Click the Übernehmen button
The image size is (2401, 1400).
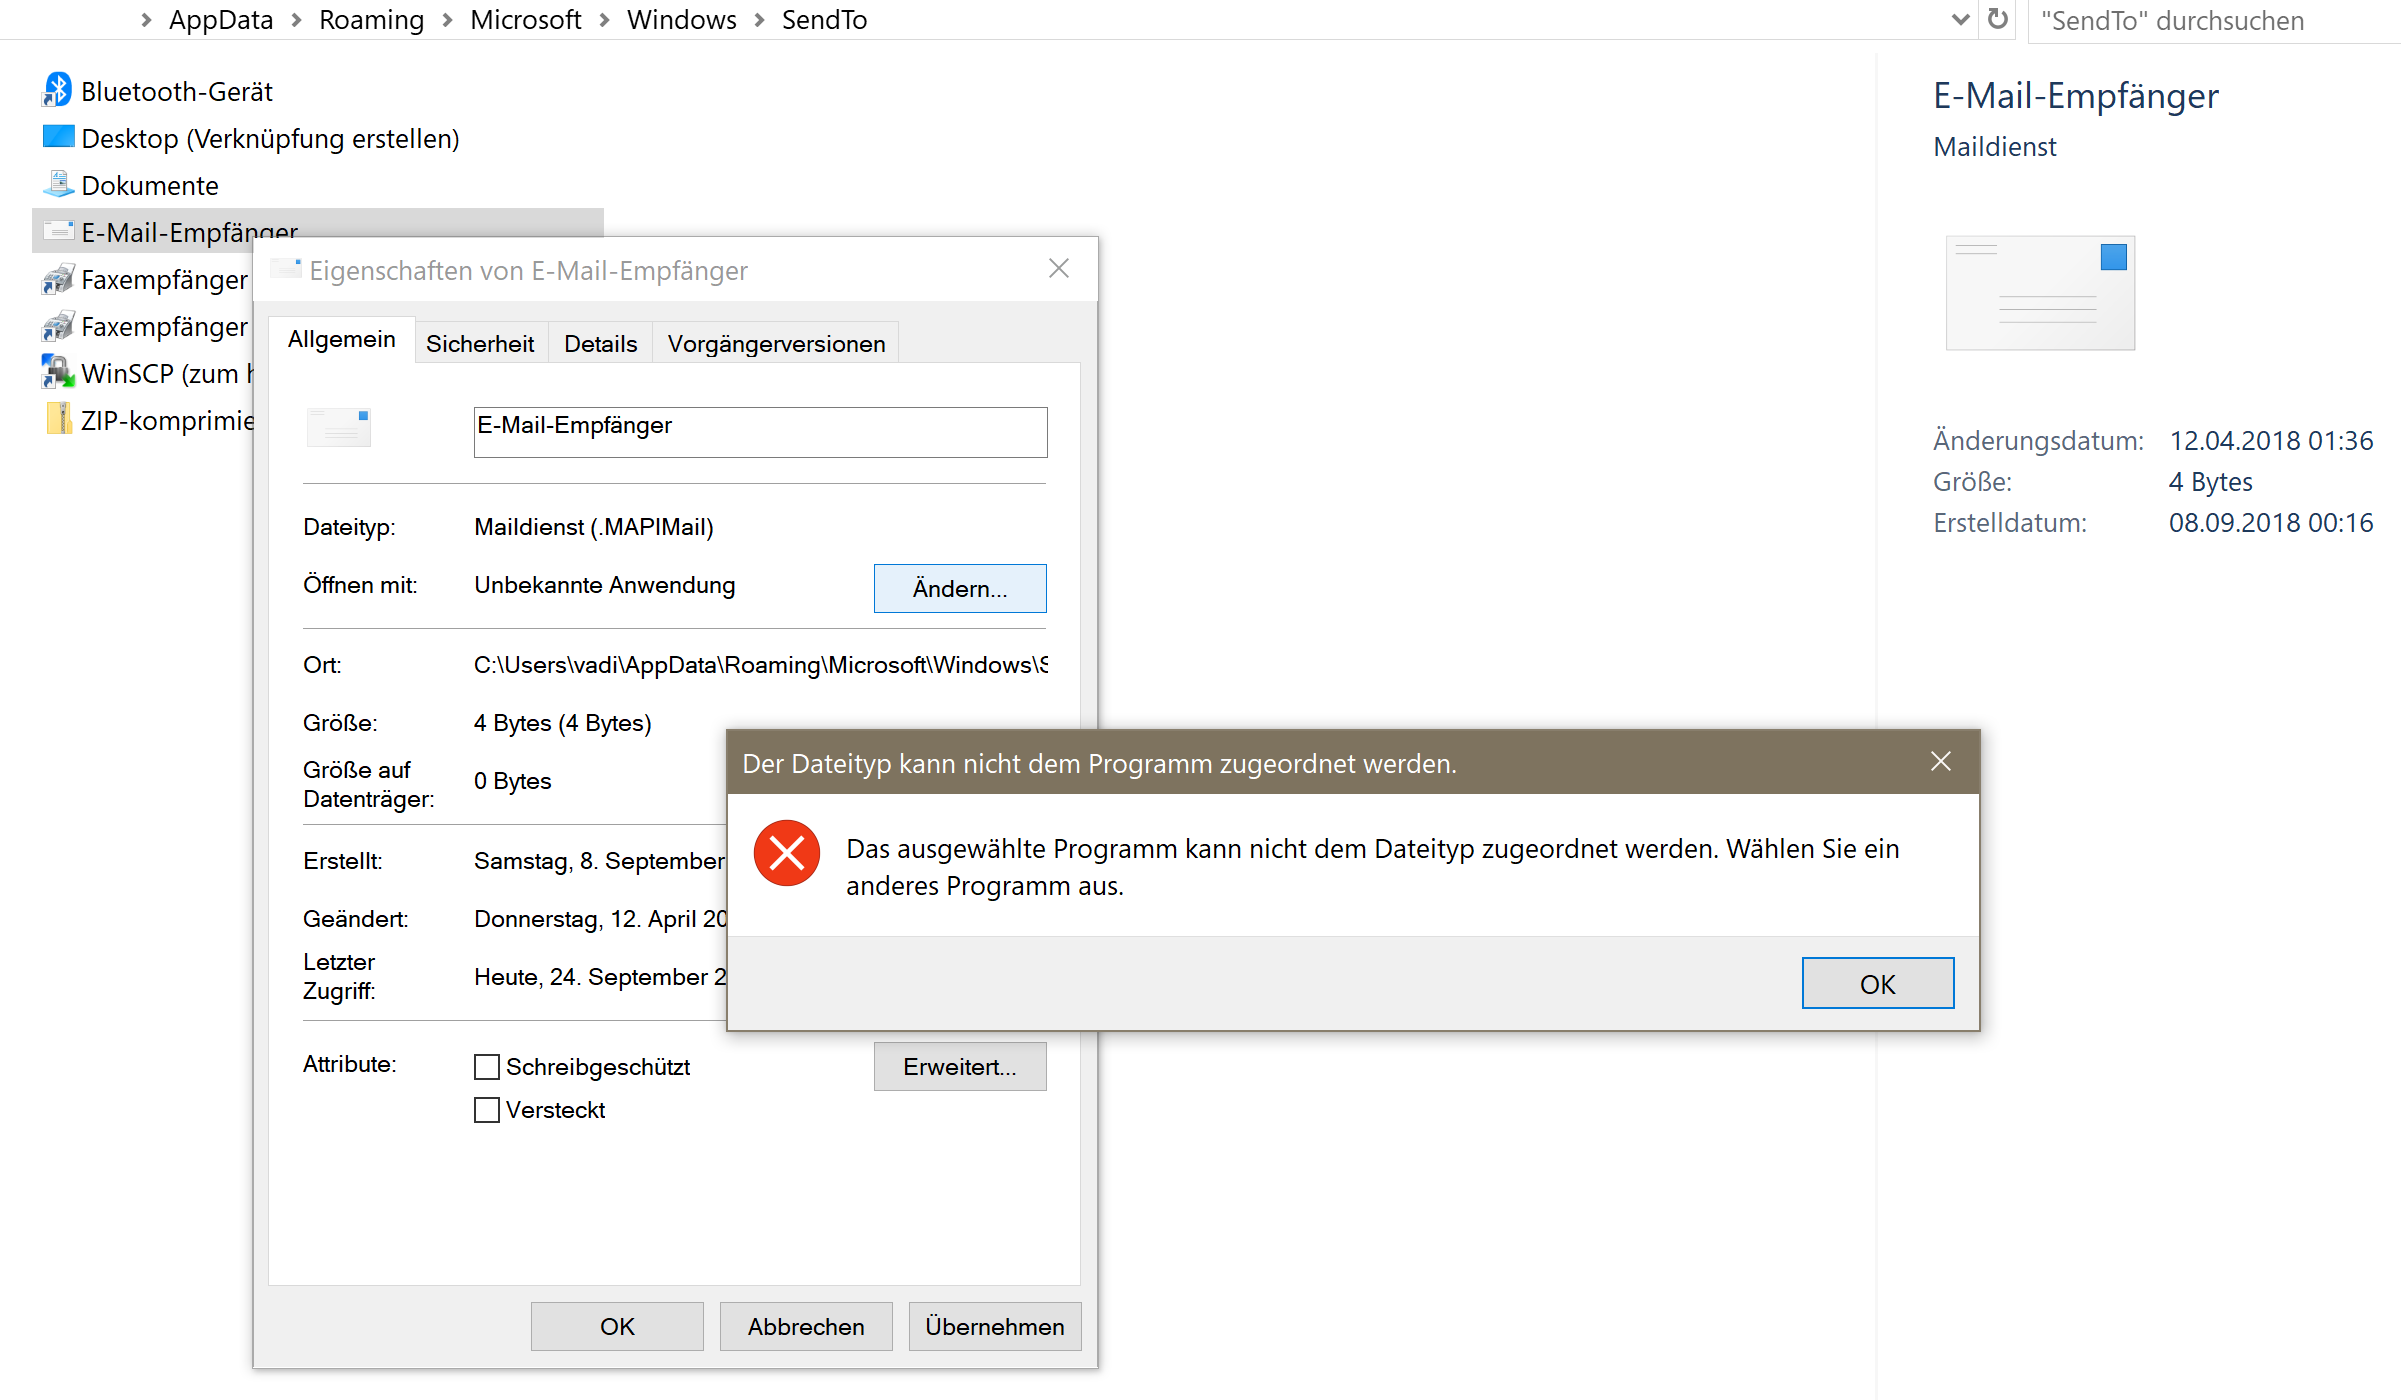(x=995, y=1327)
